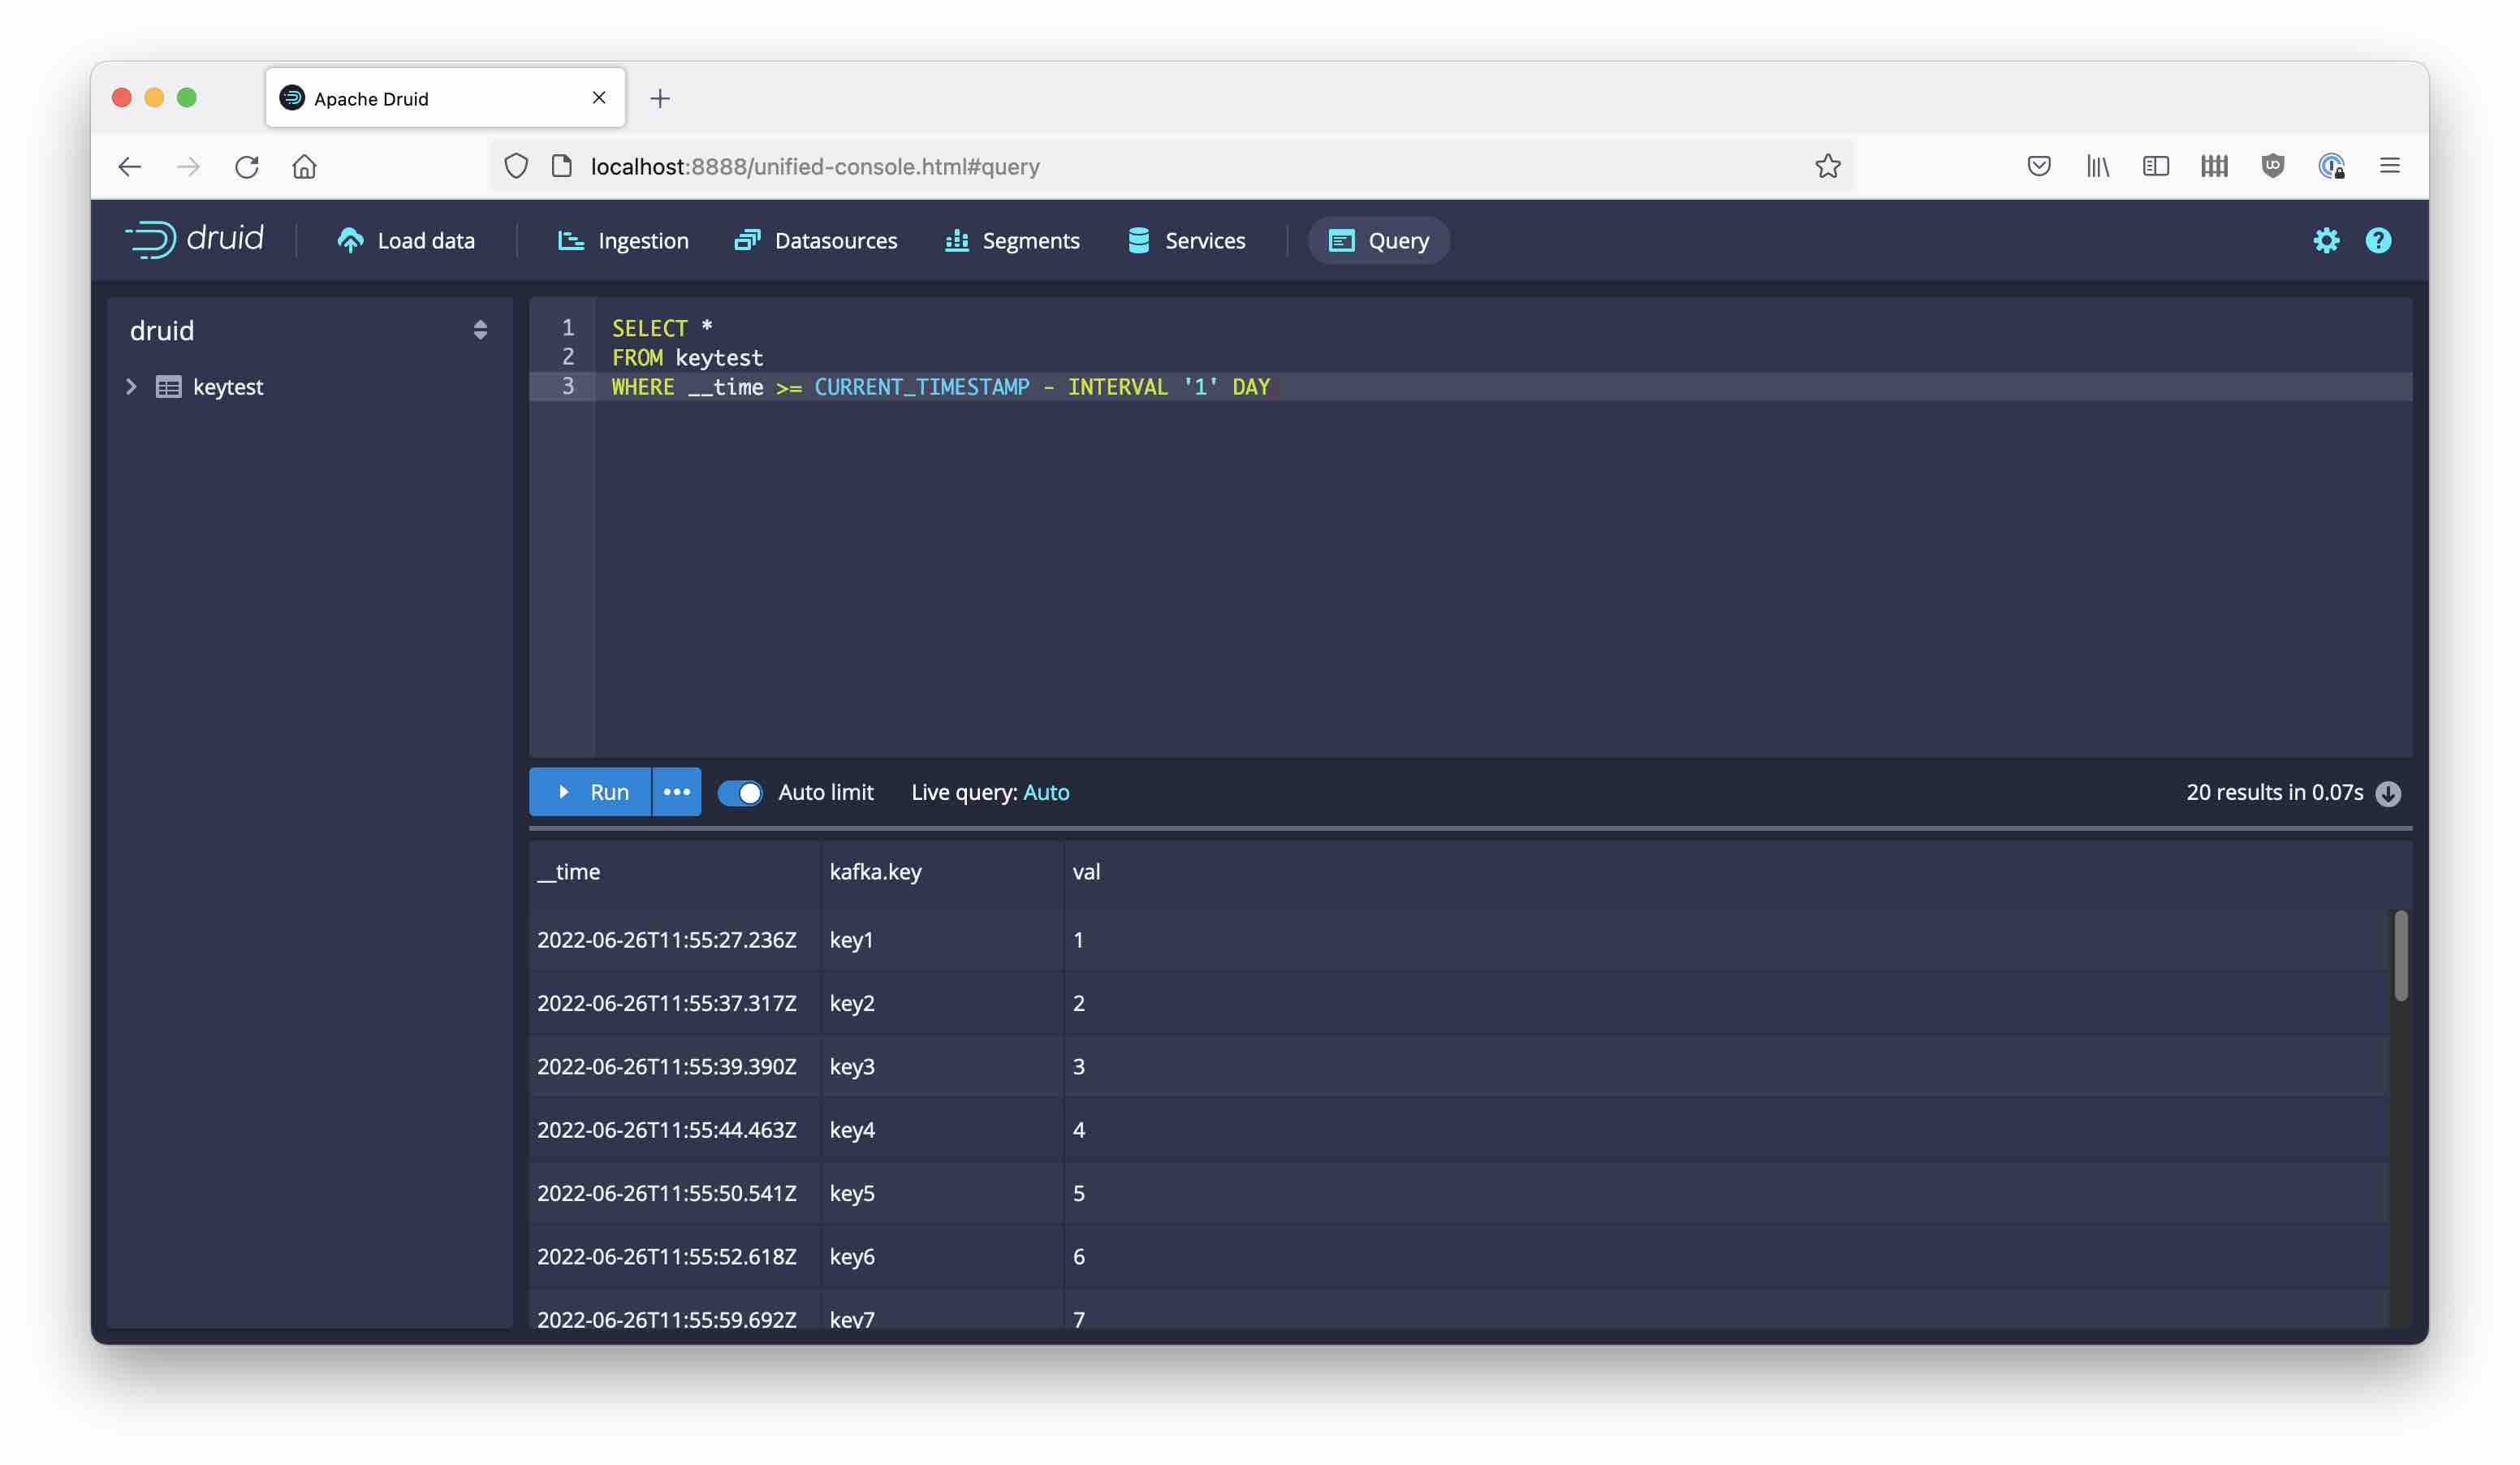Click the results table vertical scrollbar

2399,955
